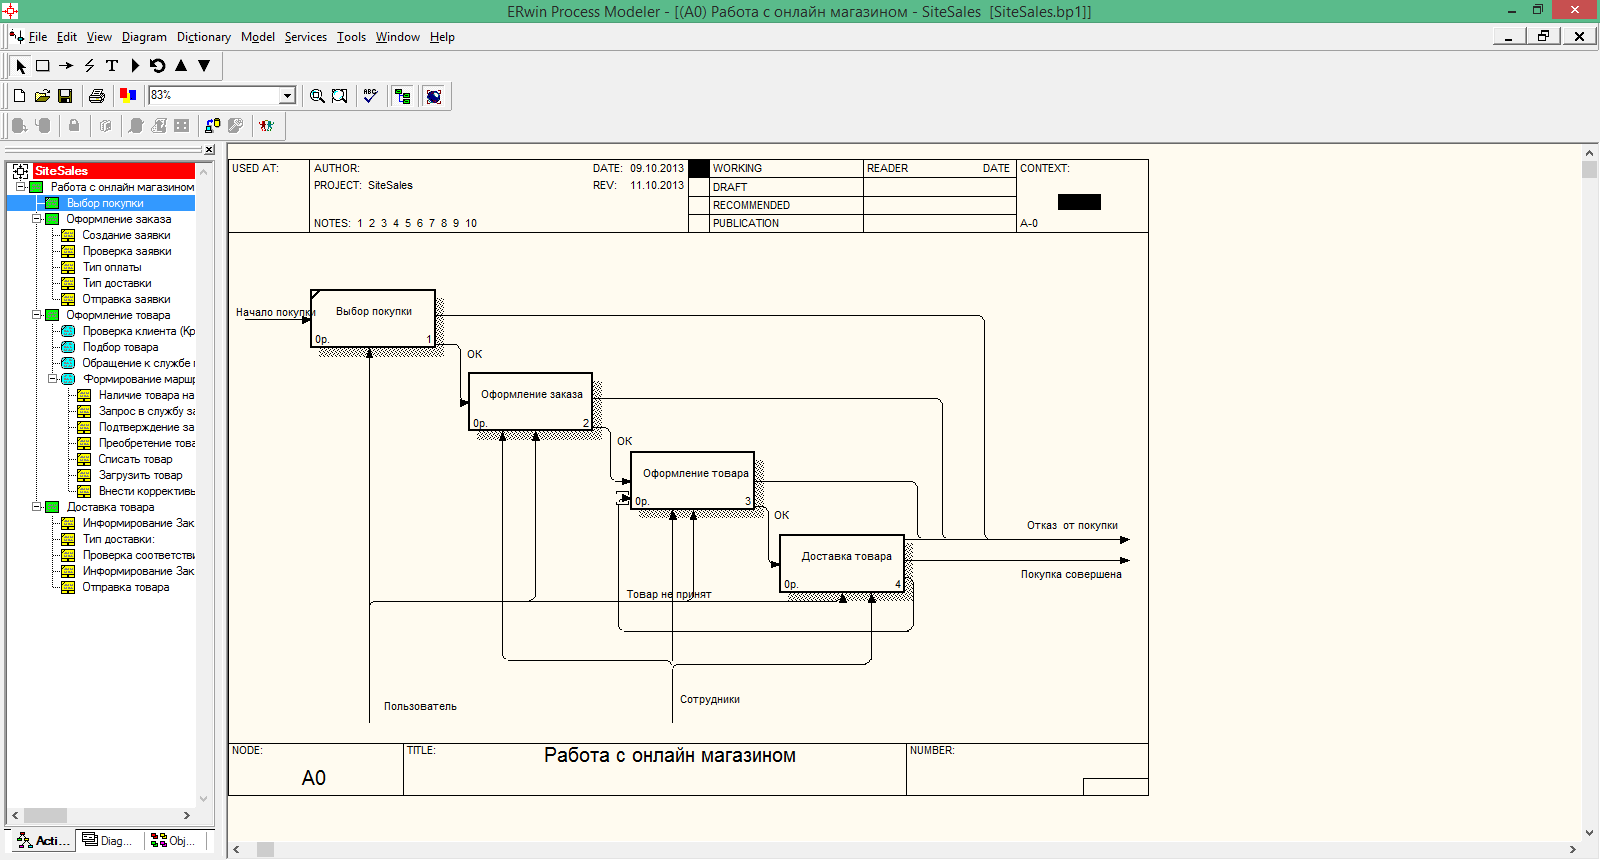Image resolution: width=1600 pixels, height=860 pixels.
Task: Collapse the Доставка товара tree node
Action: [37, 507]
